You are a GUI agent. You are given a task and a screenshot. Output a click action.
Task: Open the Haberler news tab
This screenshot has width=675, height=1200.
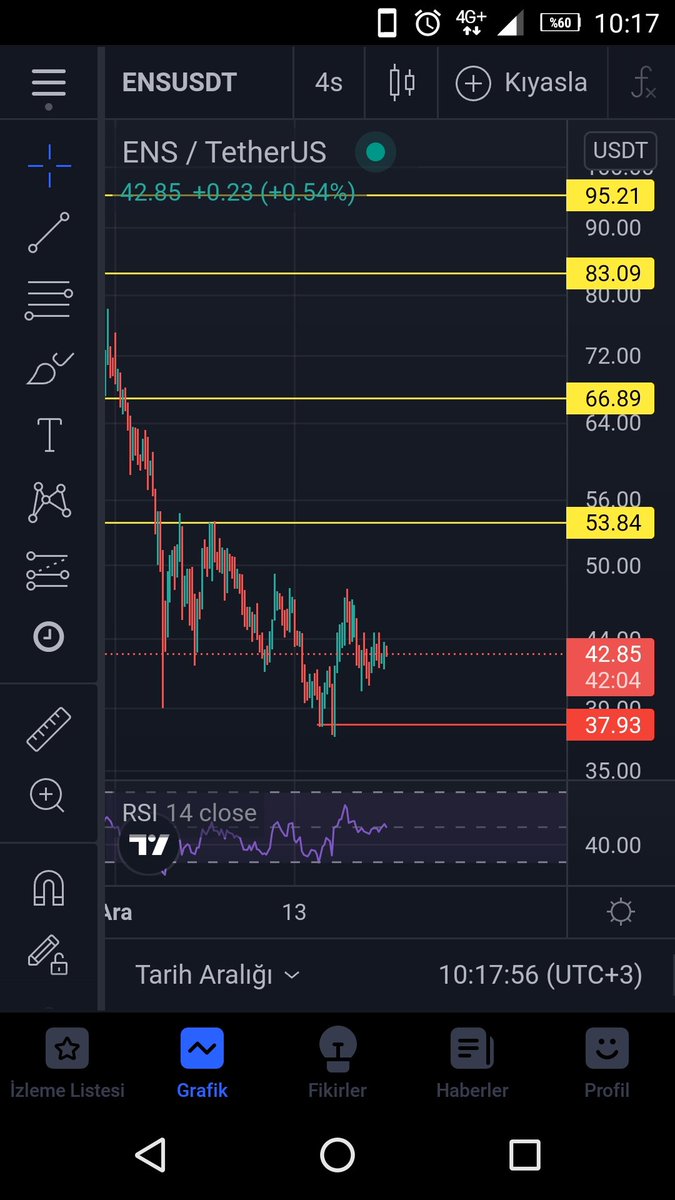(472, 1064)
